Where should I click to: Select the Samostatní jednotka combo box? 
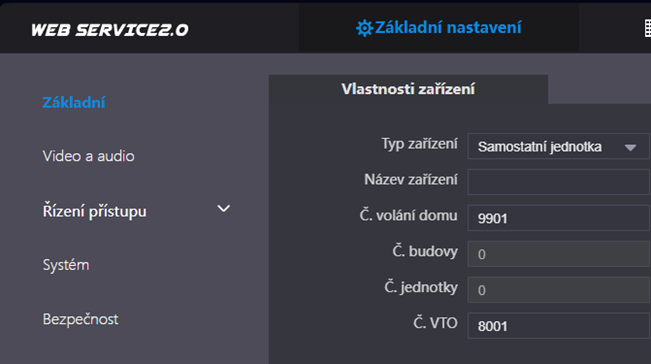click(x=559, y=146)
